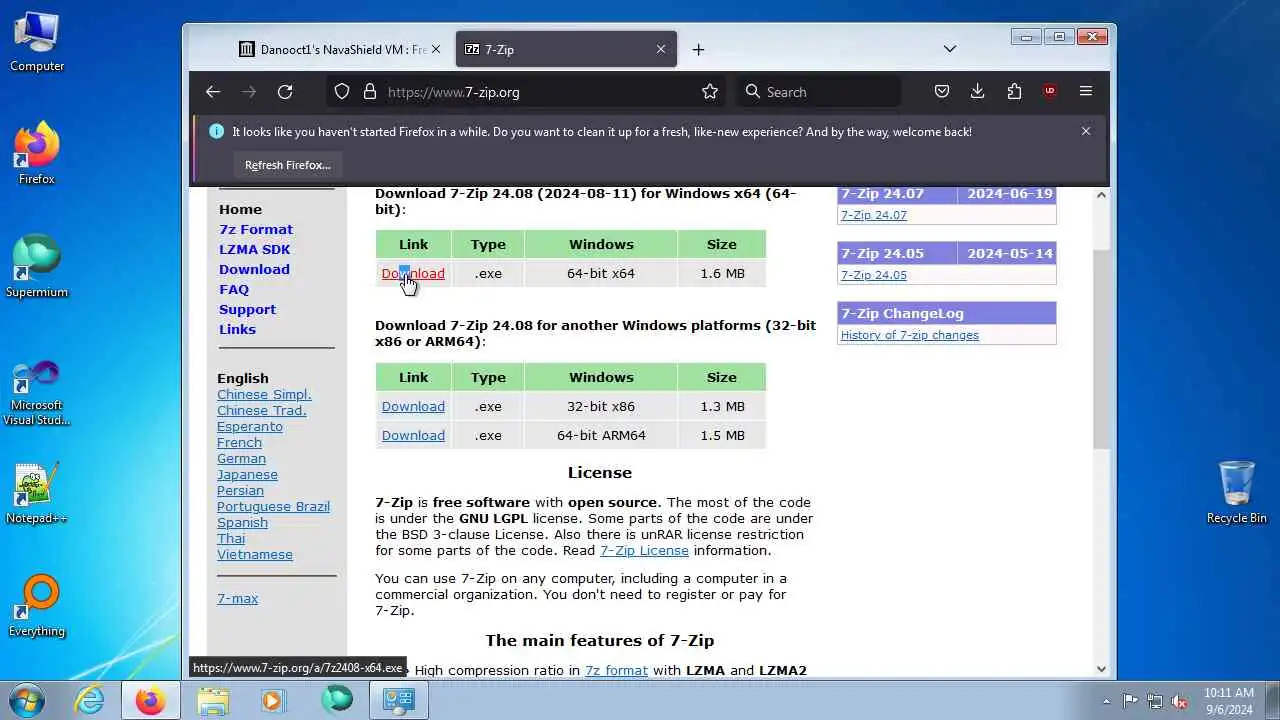The width and height of the screenshot is (1280, 720).
Task: Open the uBlock Origin extension icon
Action: [1050, 92]
